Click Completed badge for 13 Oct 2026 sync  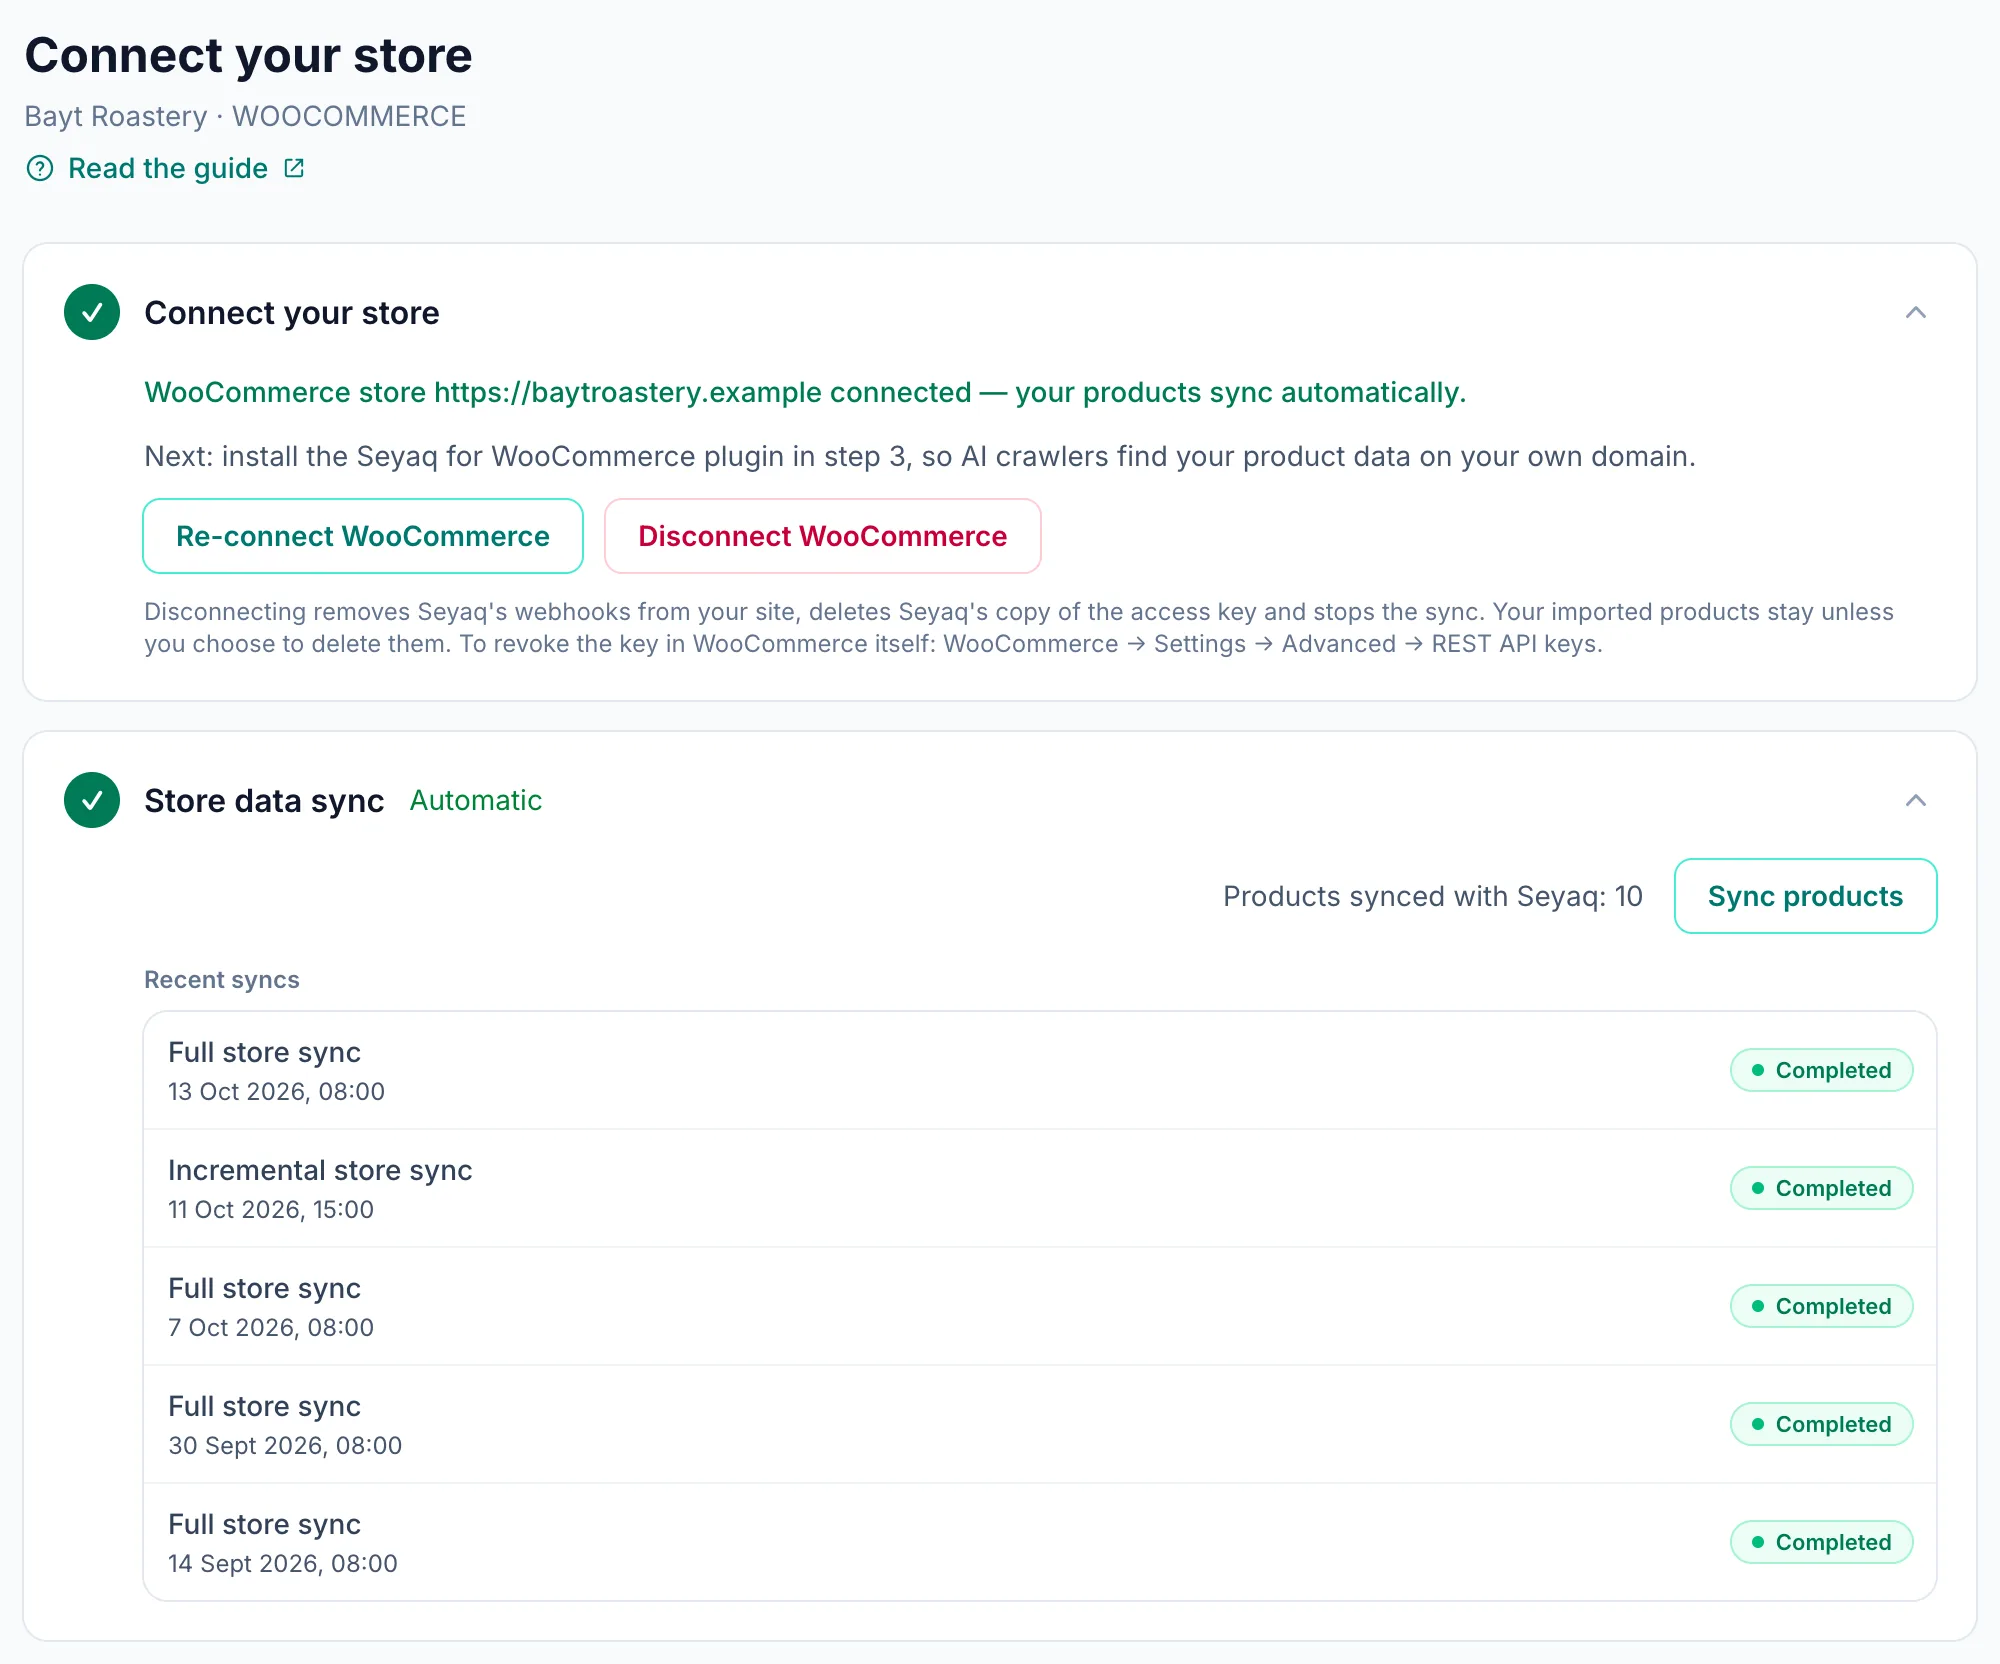(x=1822, y=1070)
